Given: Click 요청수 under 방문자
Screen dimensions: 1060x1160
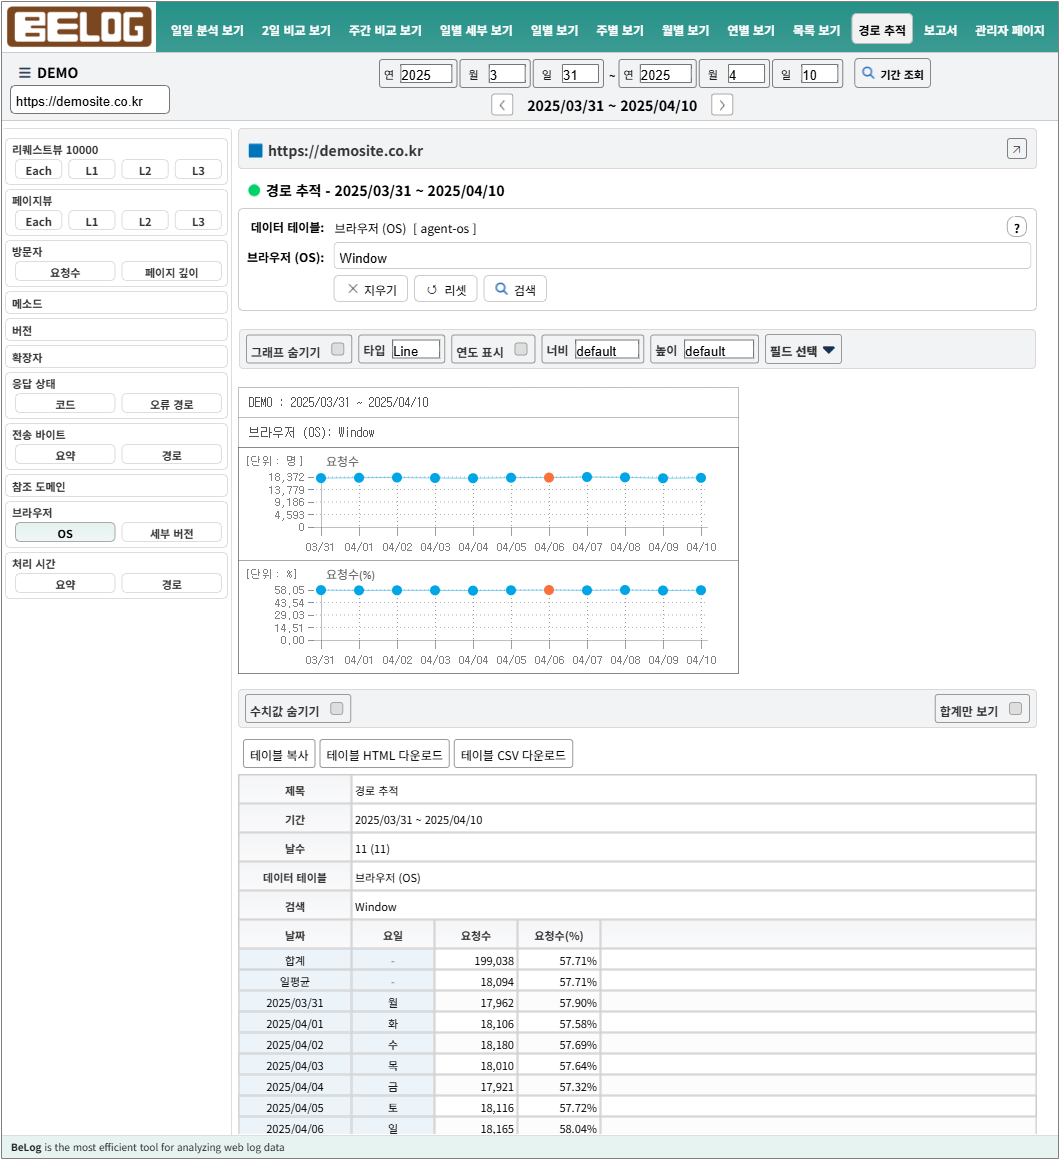Looking at the screenshot, I should click(x=65, y=272).
